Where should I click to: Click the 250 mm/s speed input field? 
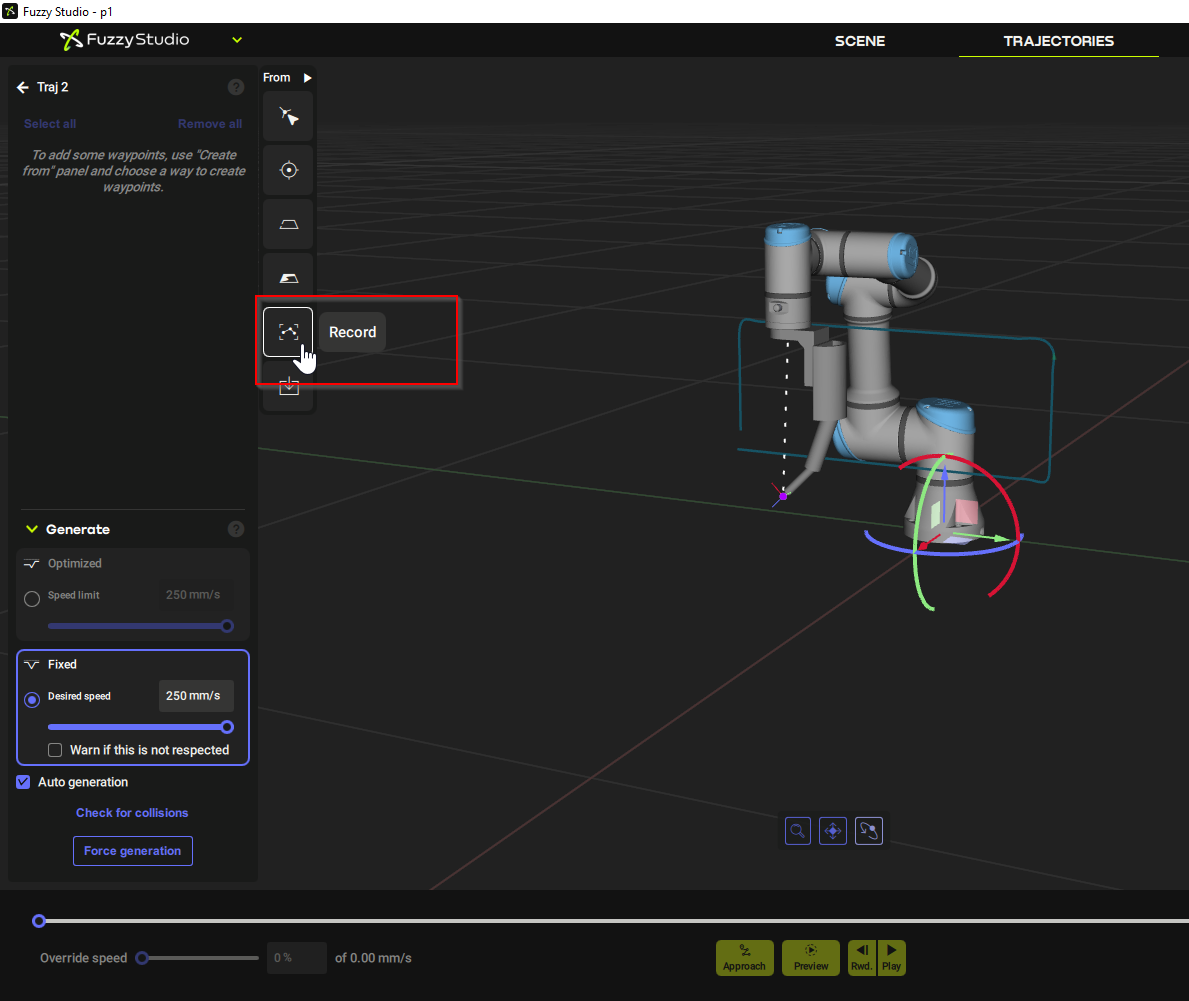[196, 695]
